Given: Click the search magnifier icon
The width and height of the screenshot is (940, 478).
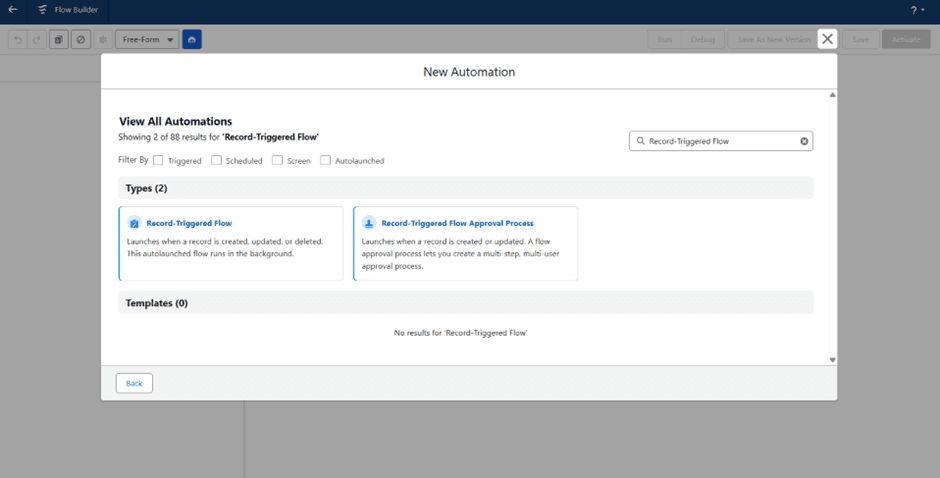Looking at the screenshot, I should coord(640,141).
